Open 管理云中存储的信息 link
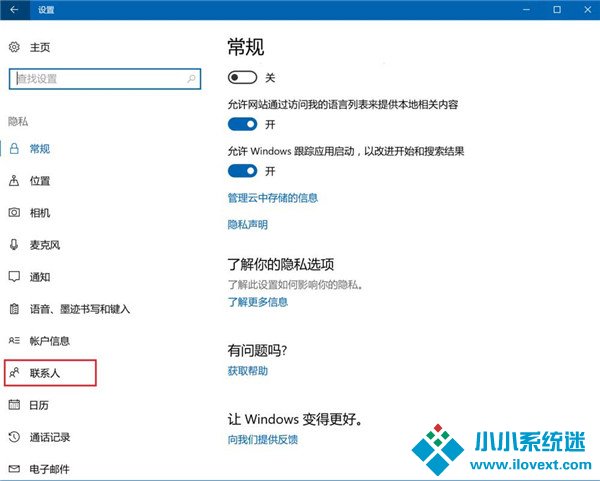 pyautogui.click(x=272, y=198)
